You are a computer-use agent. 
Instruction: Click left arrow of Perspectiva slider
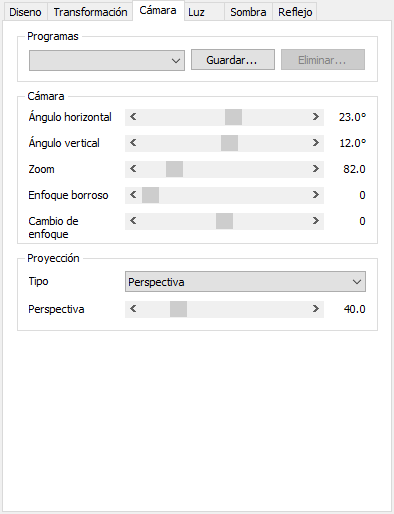[x=133, y=309]
